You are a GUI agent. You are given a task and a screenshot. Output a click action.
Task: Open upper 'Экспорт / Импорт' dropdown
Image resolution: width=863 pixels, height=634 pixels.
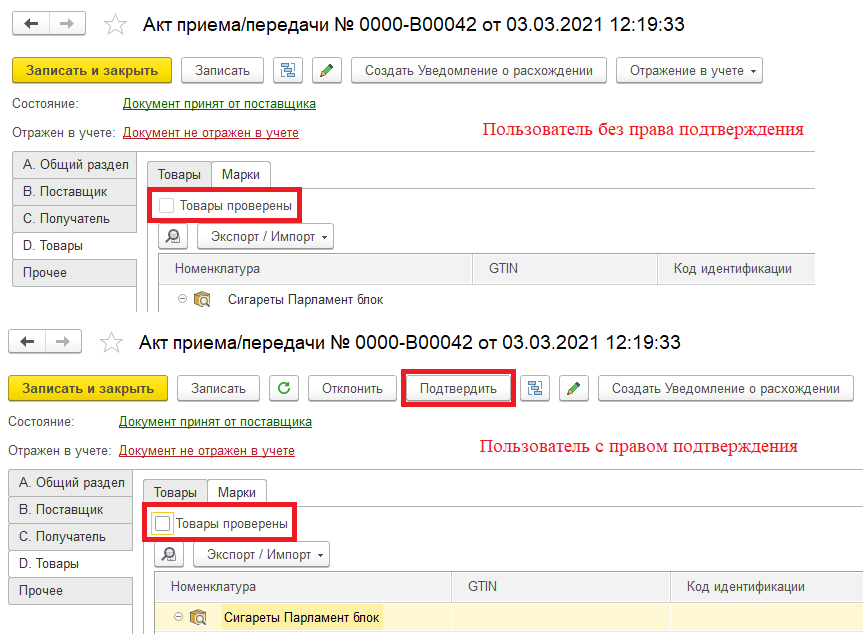265,237
